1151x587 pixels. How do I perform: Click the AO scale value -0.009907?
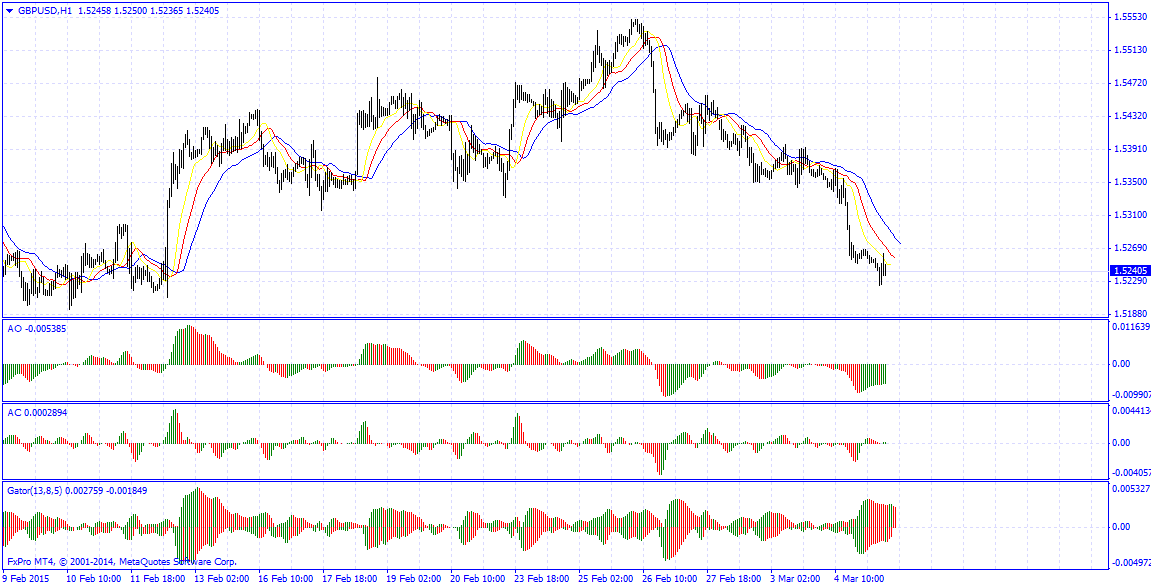[1133, 395]
